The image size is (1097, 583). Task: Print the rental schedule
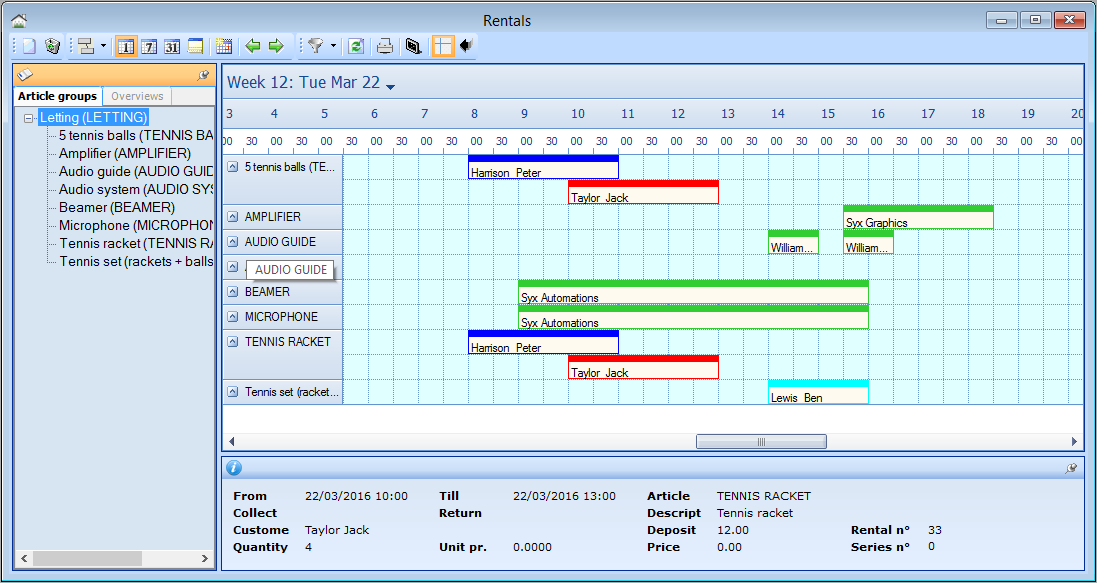point(384,46)
